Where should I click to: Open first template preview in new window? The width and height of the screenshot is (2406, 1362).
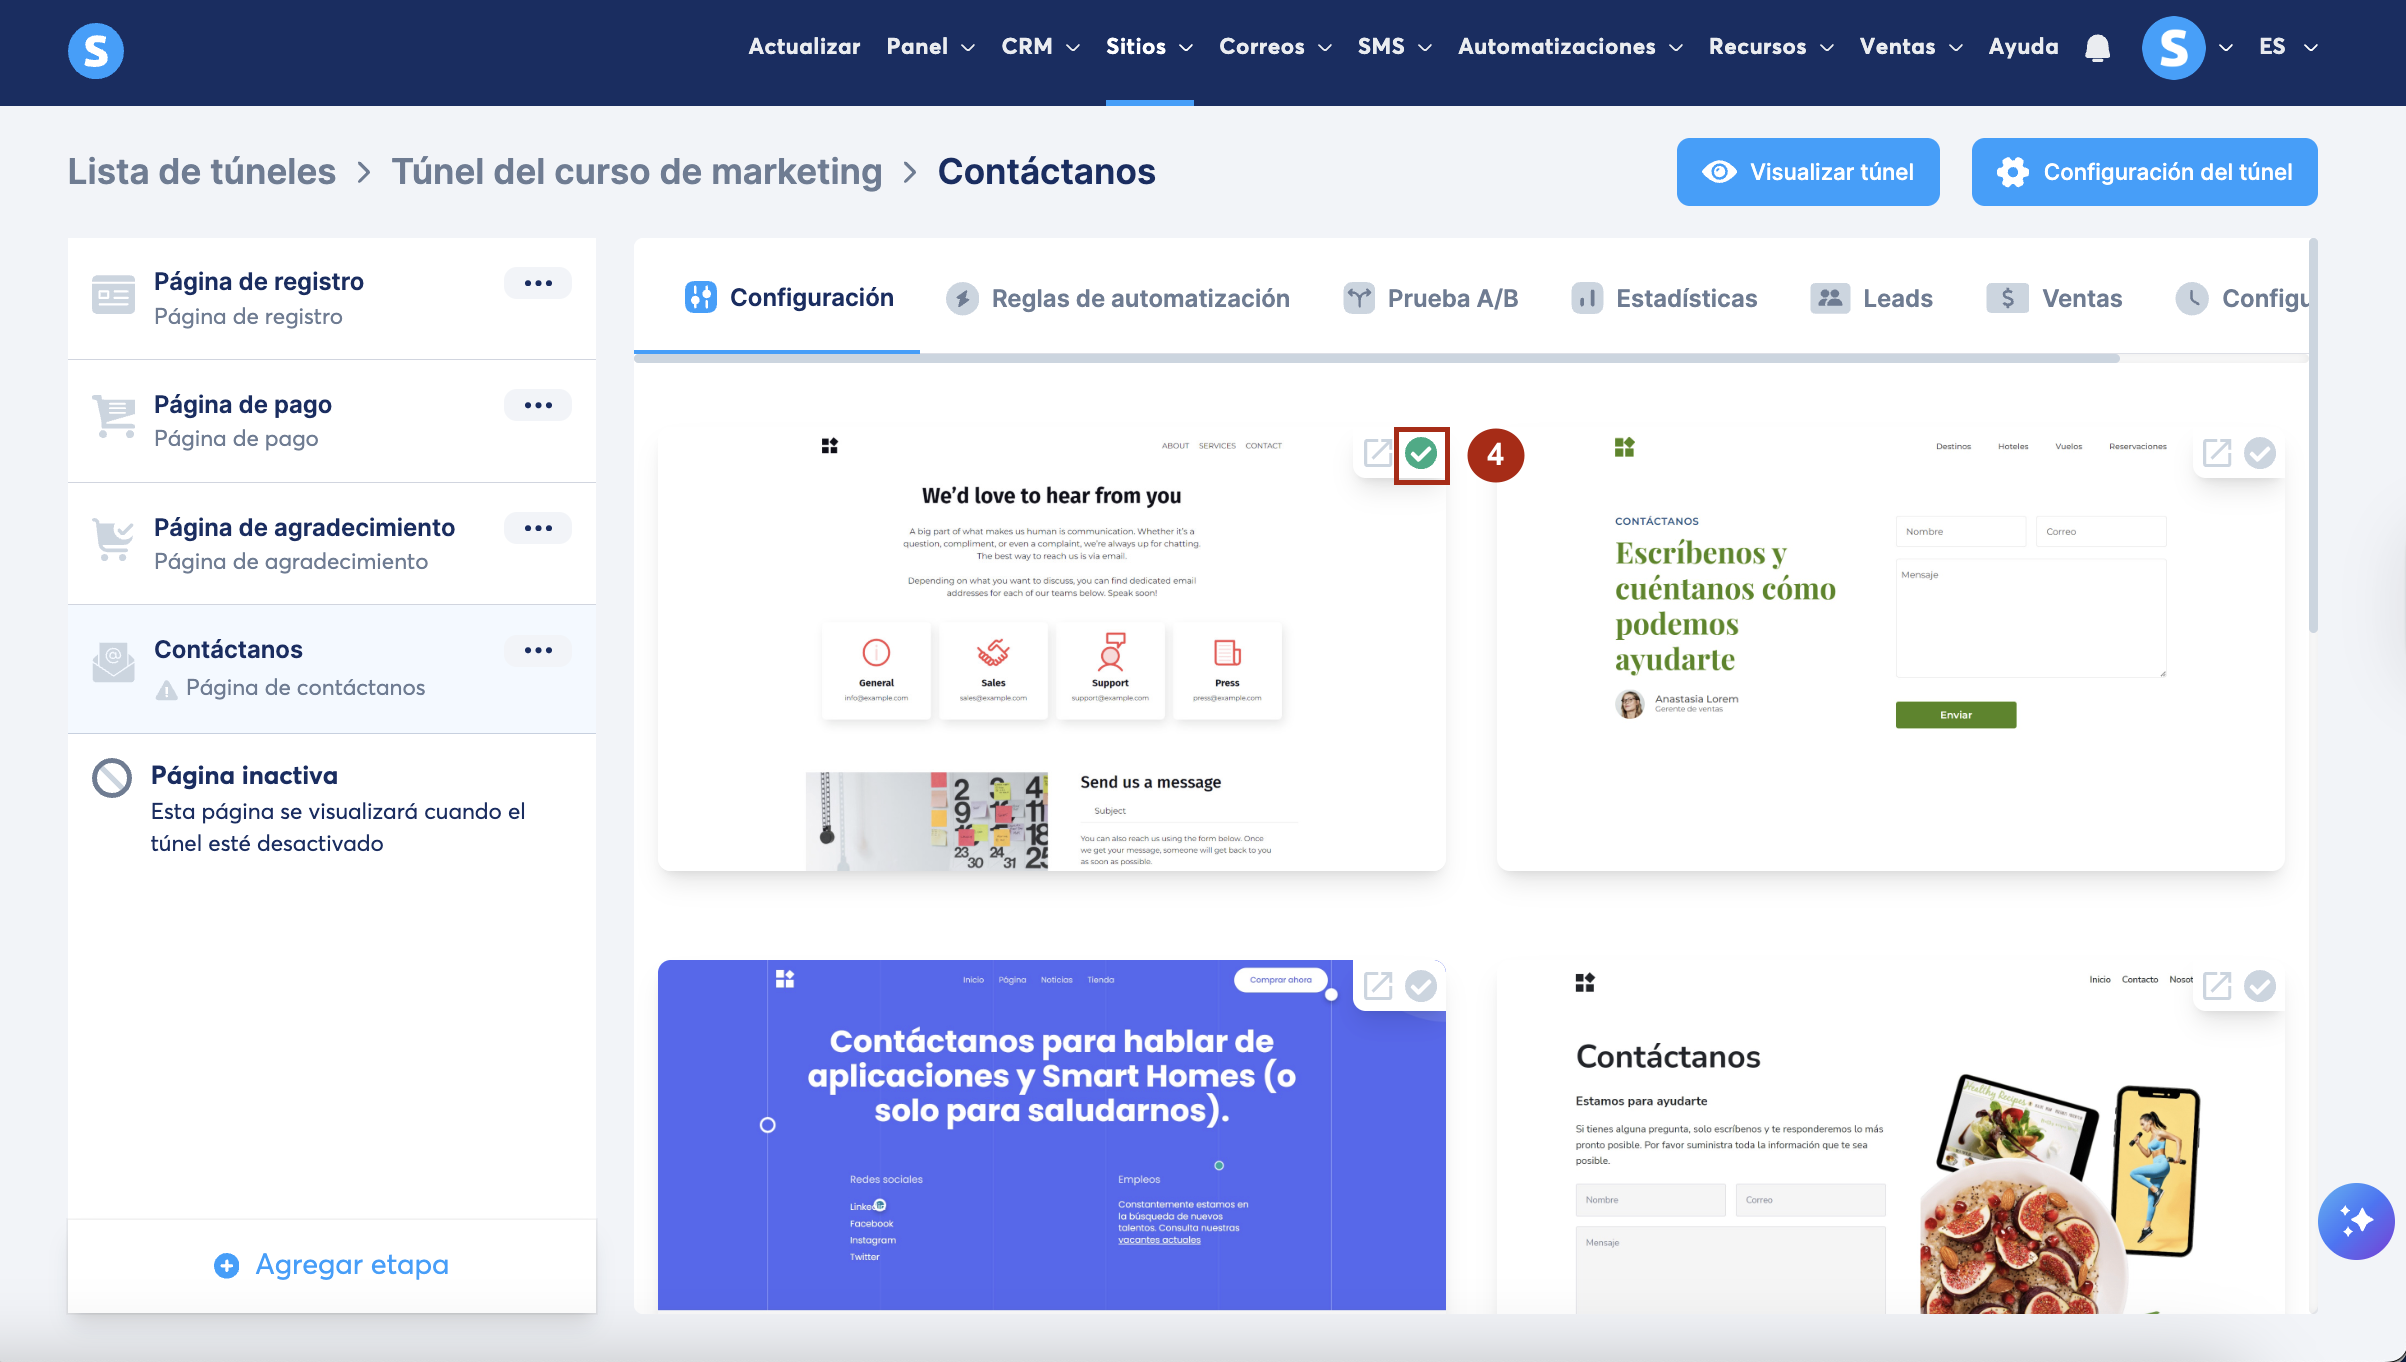tap(1378, 453)
